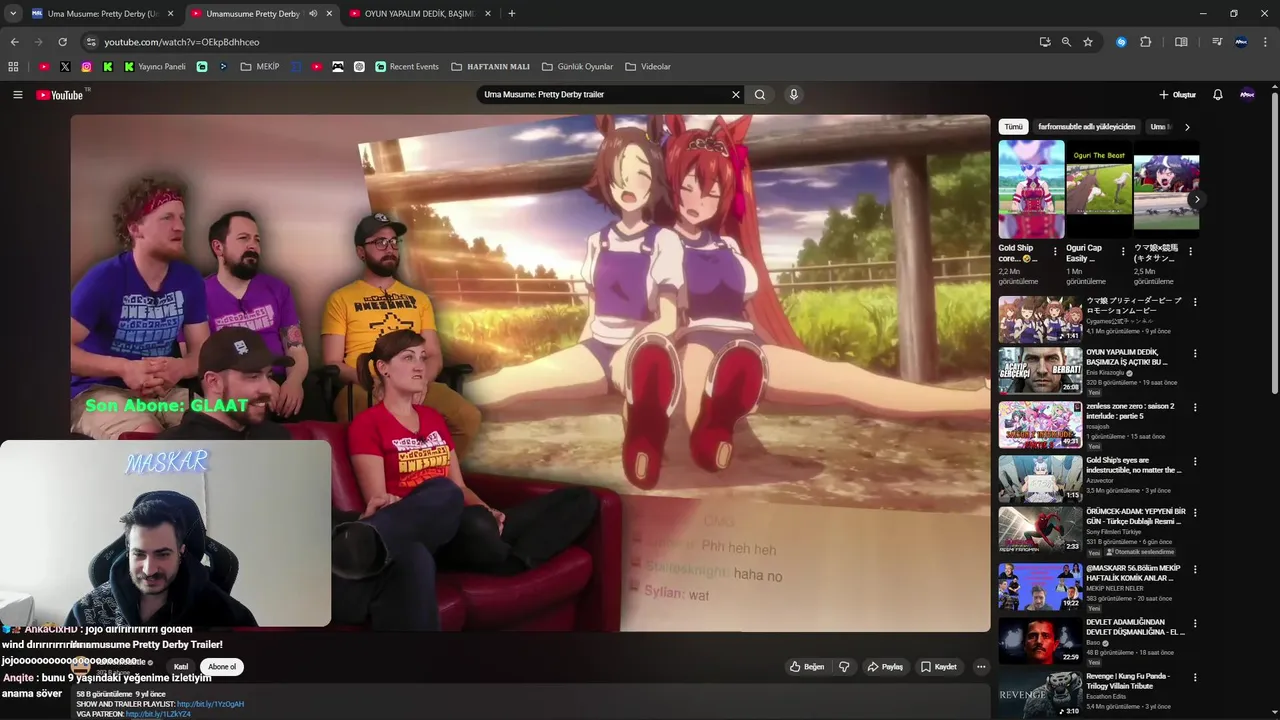Click the address bar URL field

560,42
